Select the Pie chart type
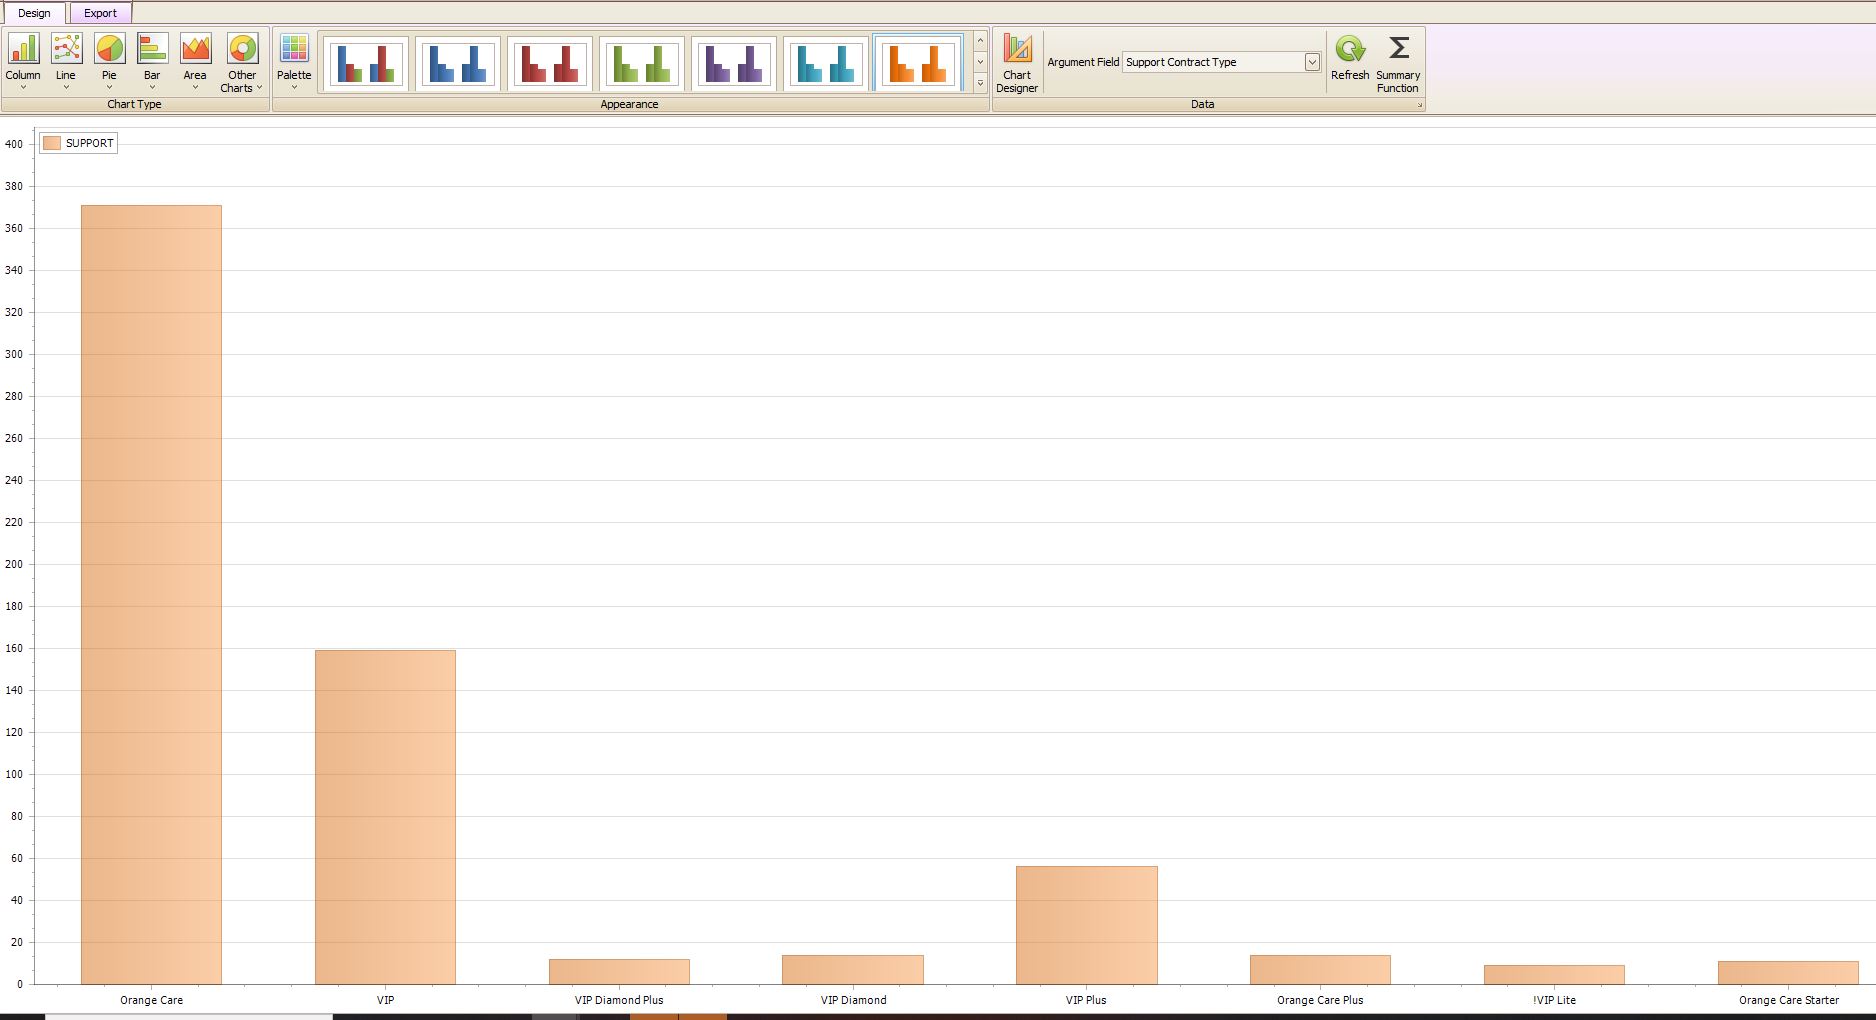1876x1020 pixels. click(109, 62)
